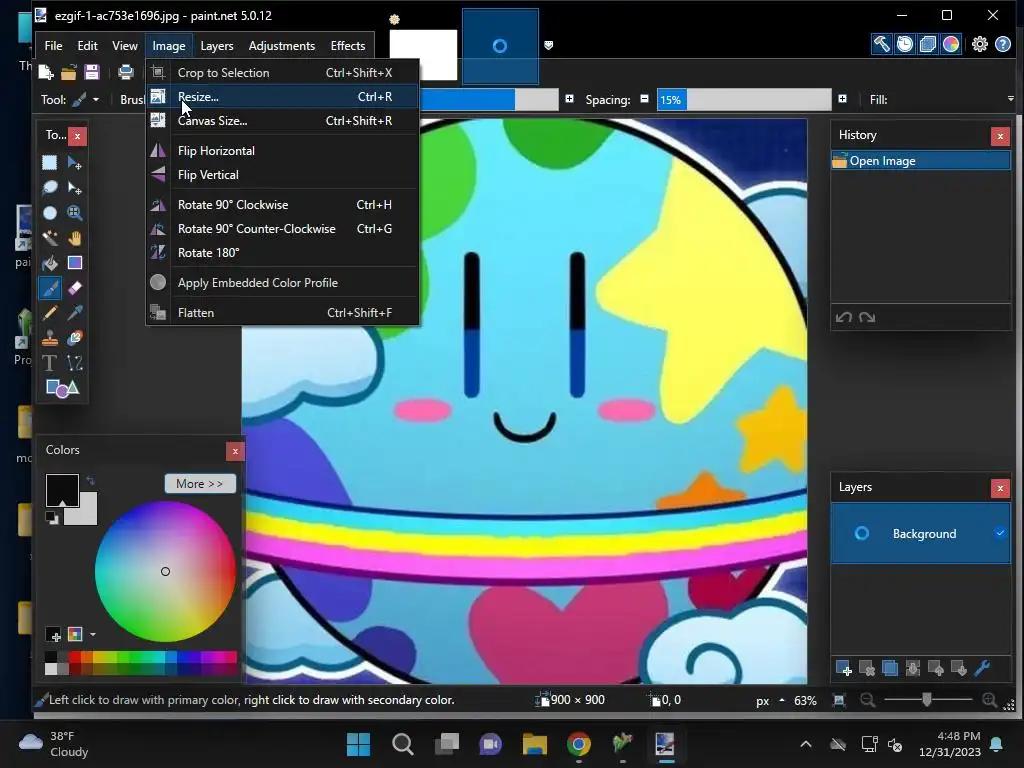Open the image list dropdown arrow
This screenshot has height=768, width=1024.
click(x=549, y=45)
